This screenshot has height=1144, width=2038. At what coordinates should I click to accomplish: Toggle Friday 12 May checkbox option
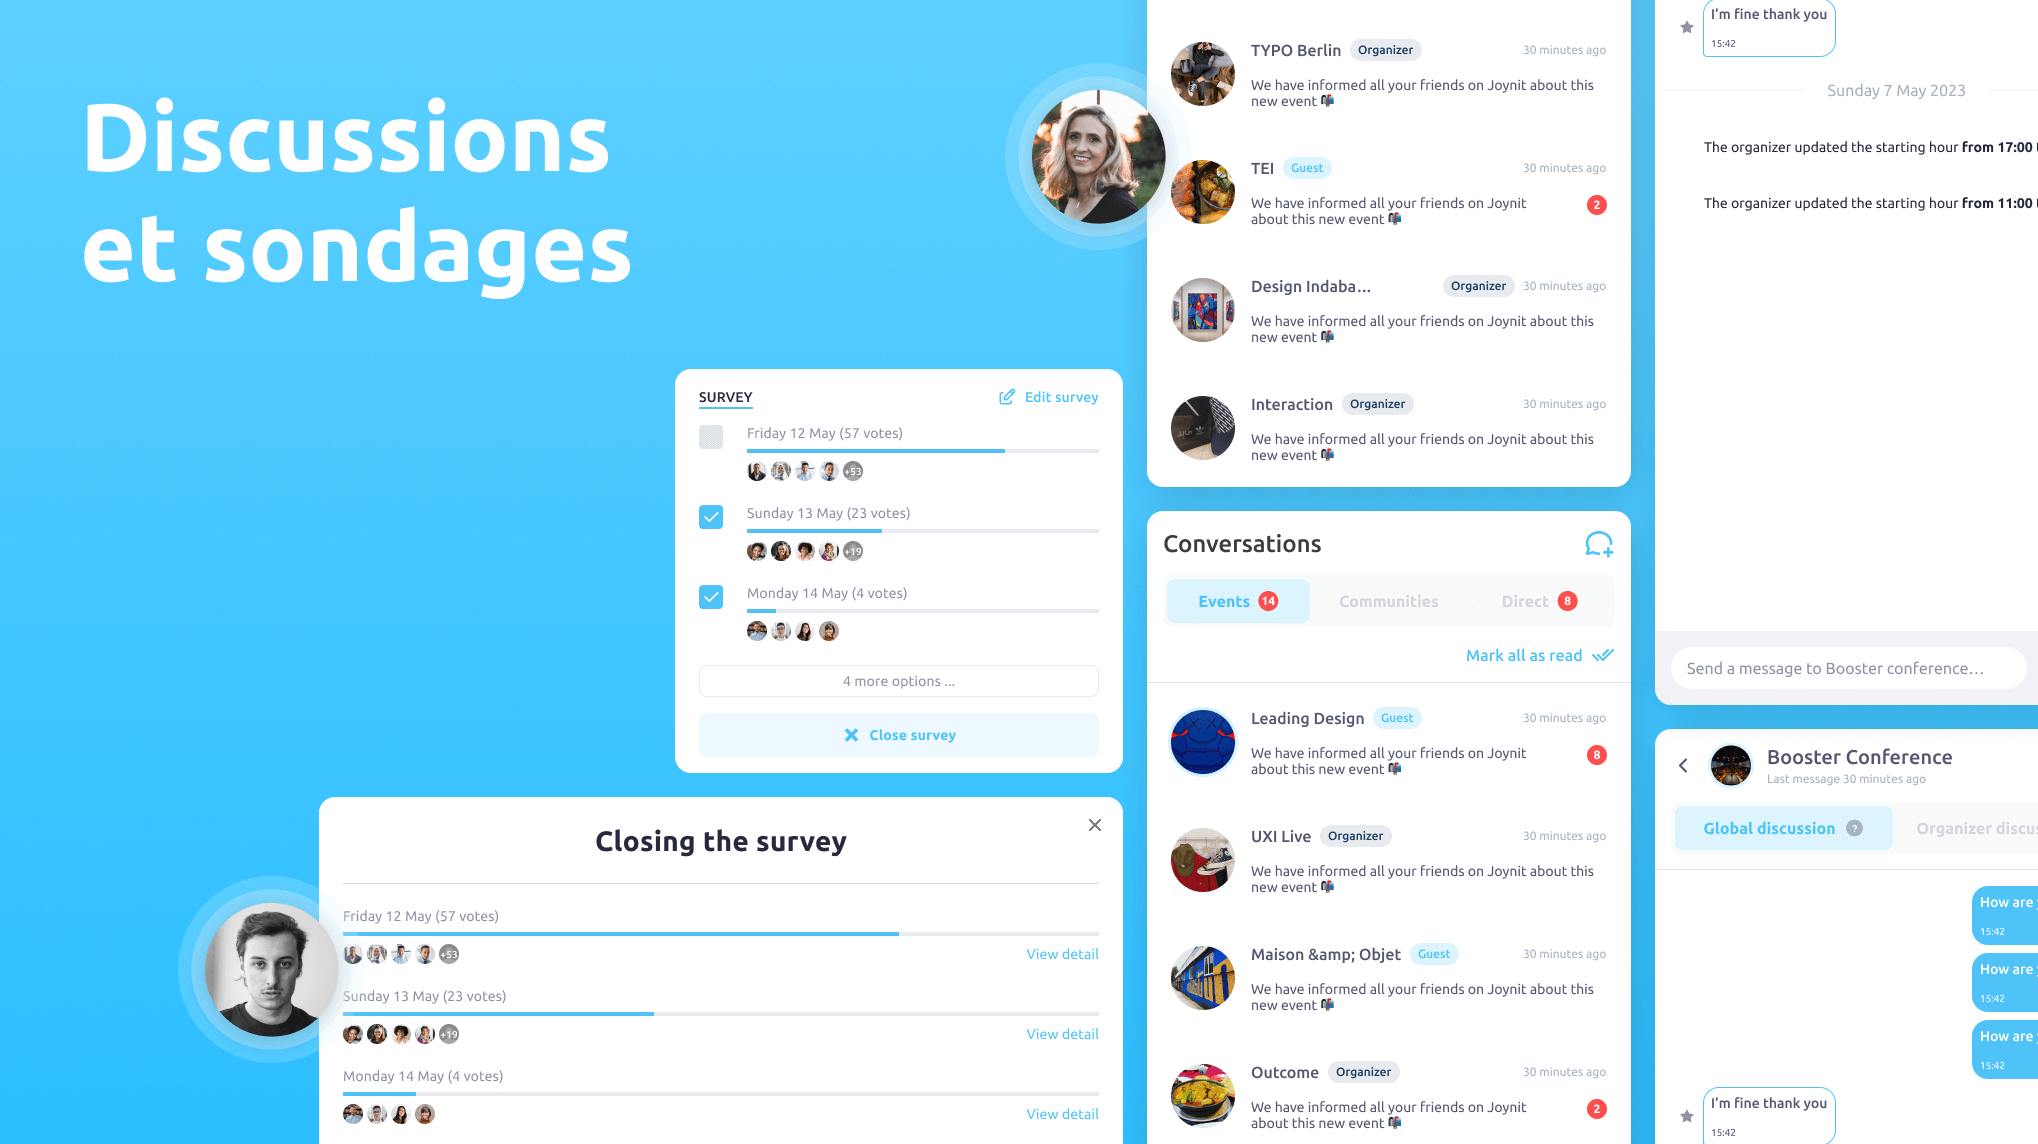711,437
